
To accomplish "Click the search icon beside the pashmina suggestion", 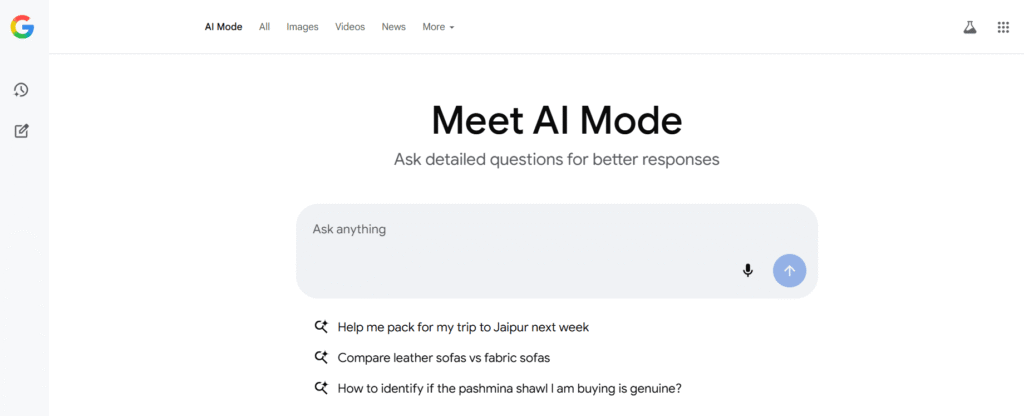I will click(321, 388).
